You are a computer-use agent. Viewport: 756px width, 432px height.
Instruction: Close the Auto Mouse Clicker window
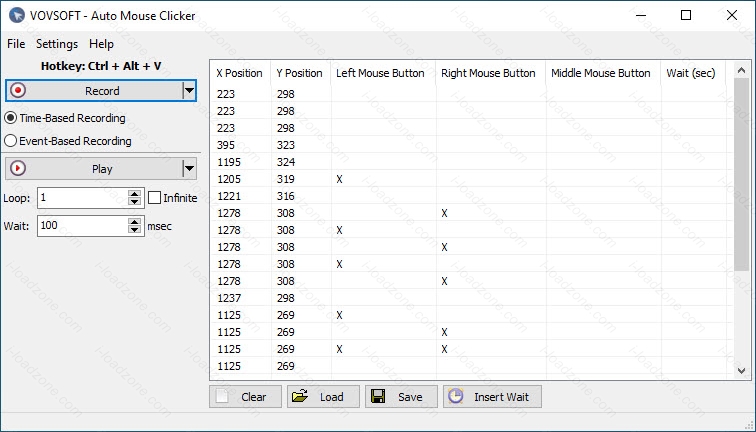(731, 15)
